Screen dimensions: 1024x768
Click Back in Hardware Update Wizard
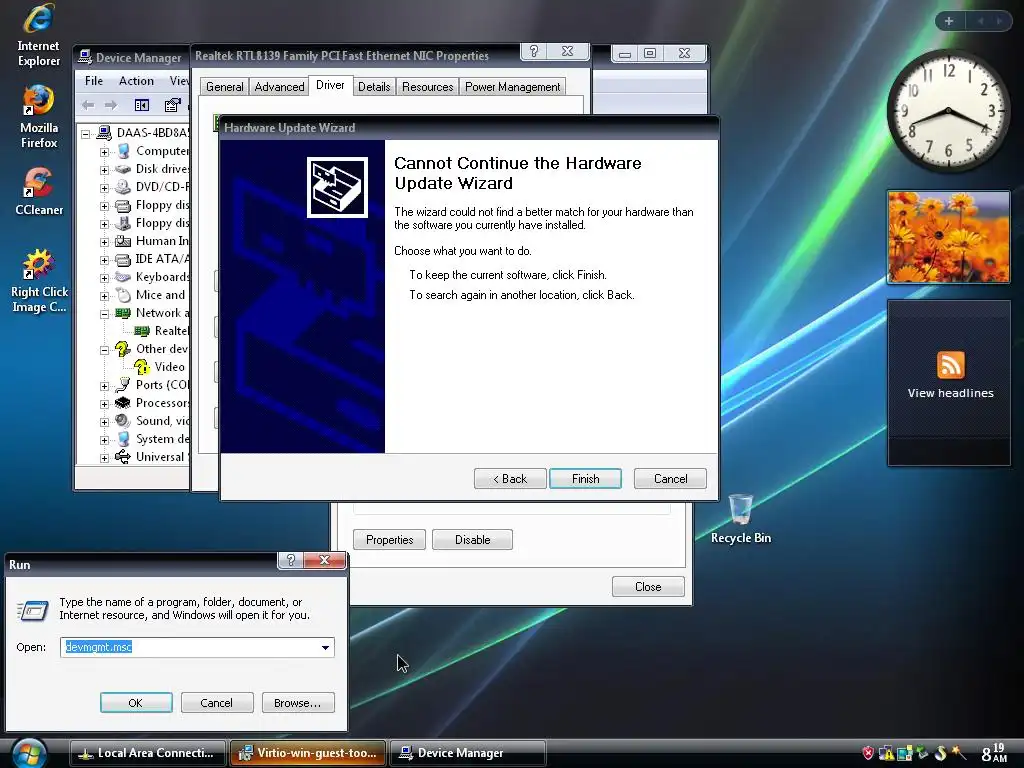(x=510, y=479)
